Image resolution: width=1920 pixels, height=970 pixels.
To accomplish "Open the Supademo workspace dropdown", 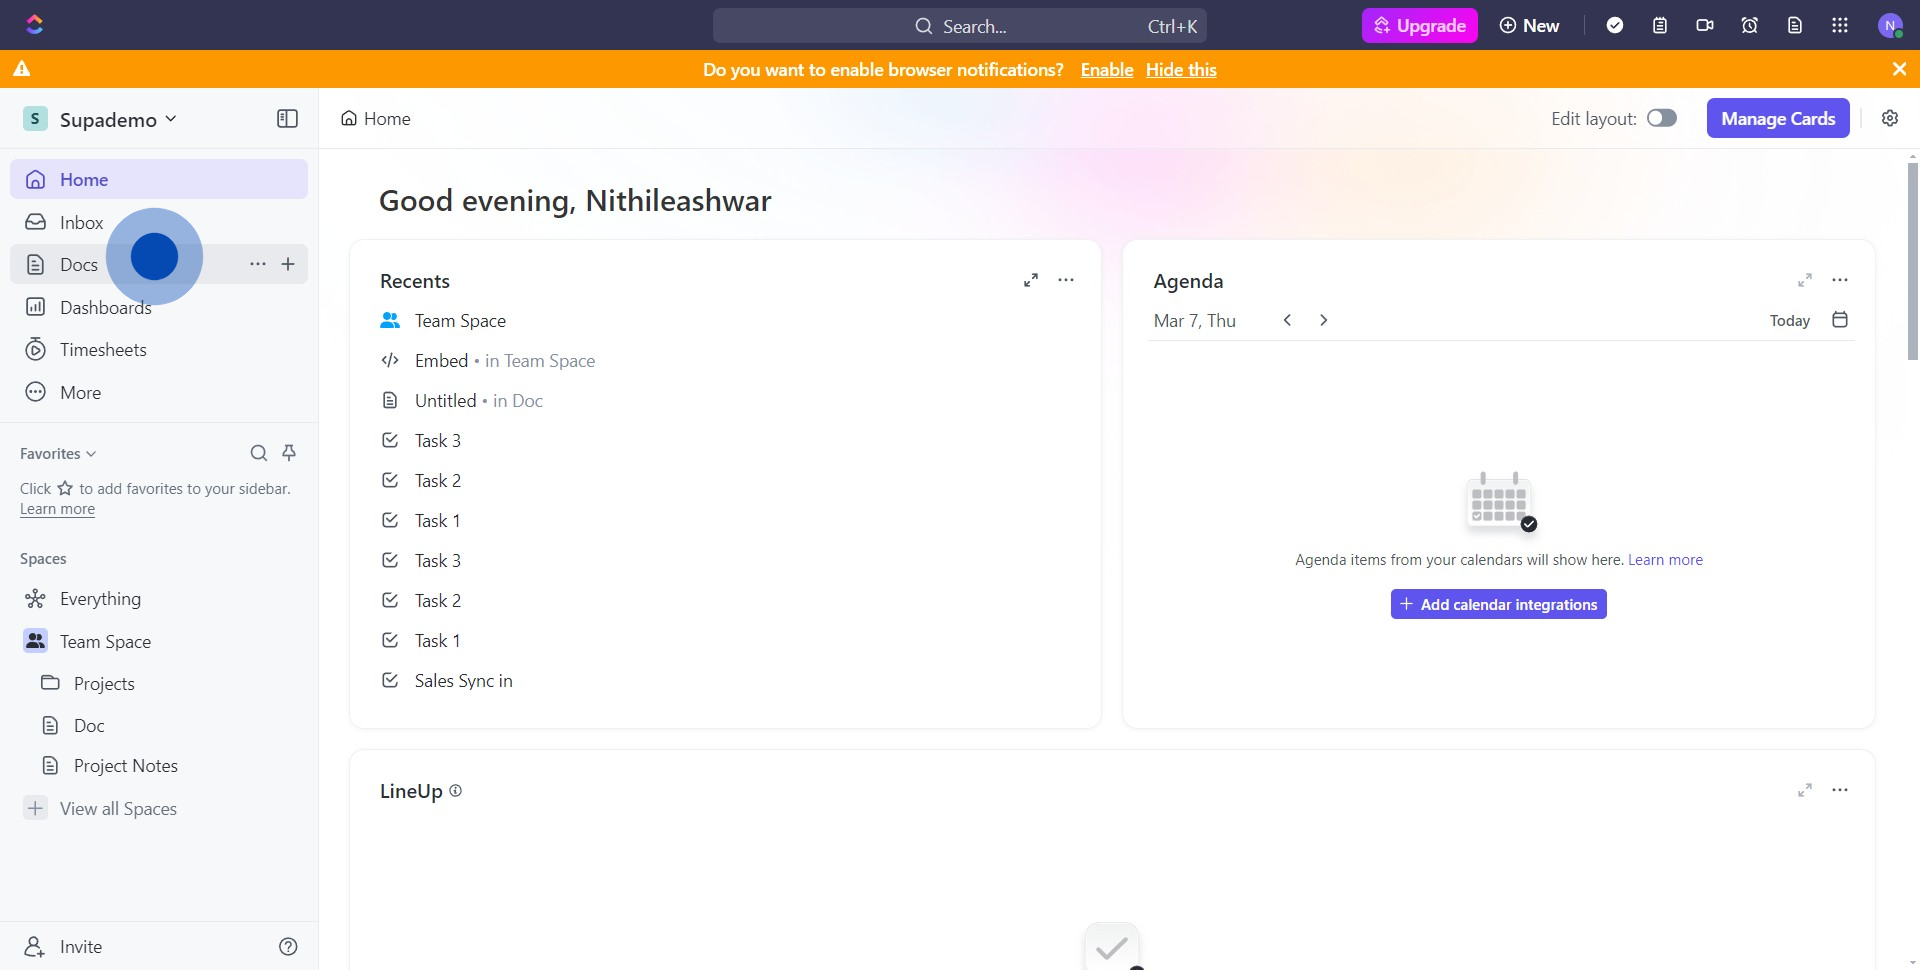I will pyautogui.click(x=100, y=119).
